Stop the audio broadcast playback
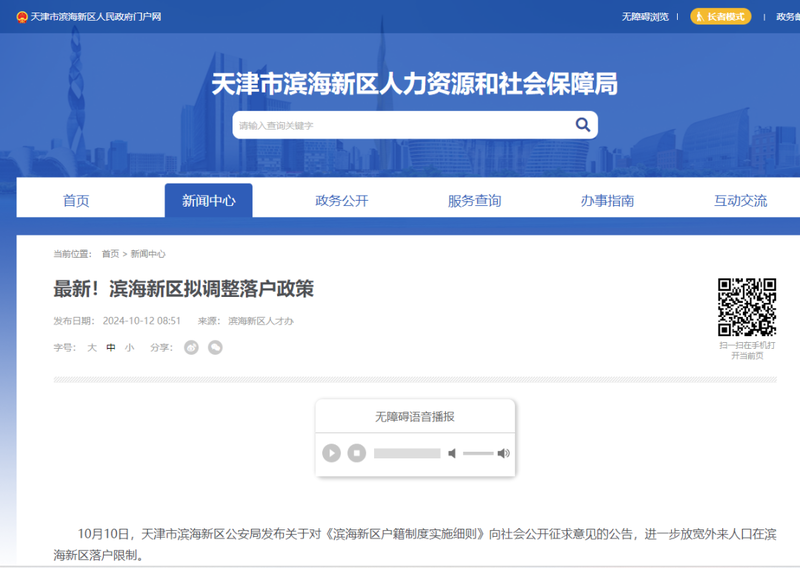Screen dimensions: 800x568 tap(357, 453)
